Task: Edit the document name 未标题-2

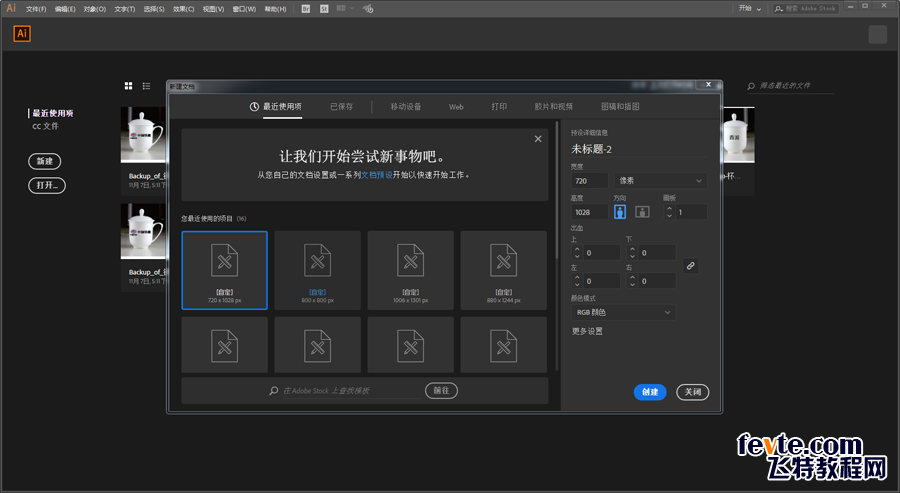Action: (x=638, y=149)
